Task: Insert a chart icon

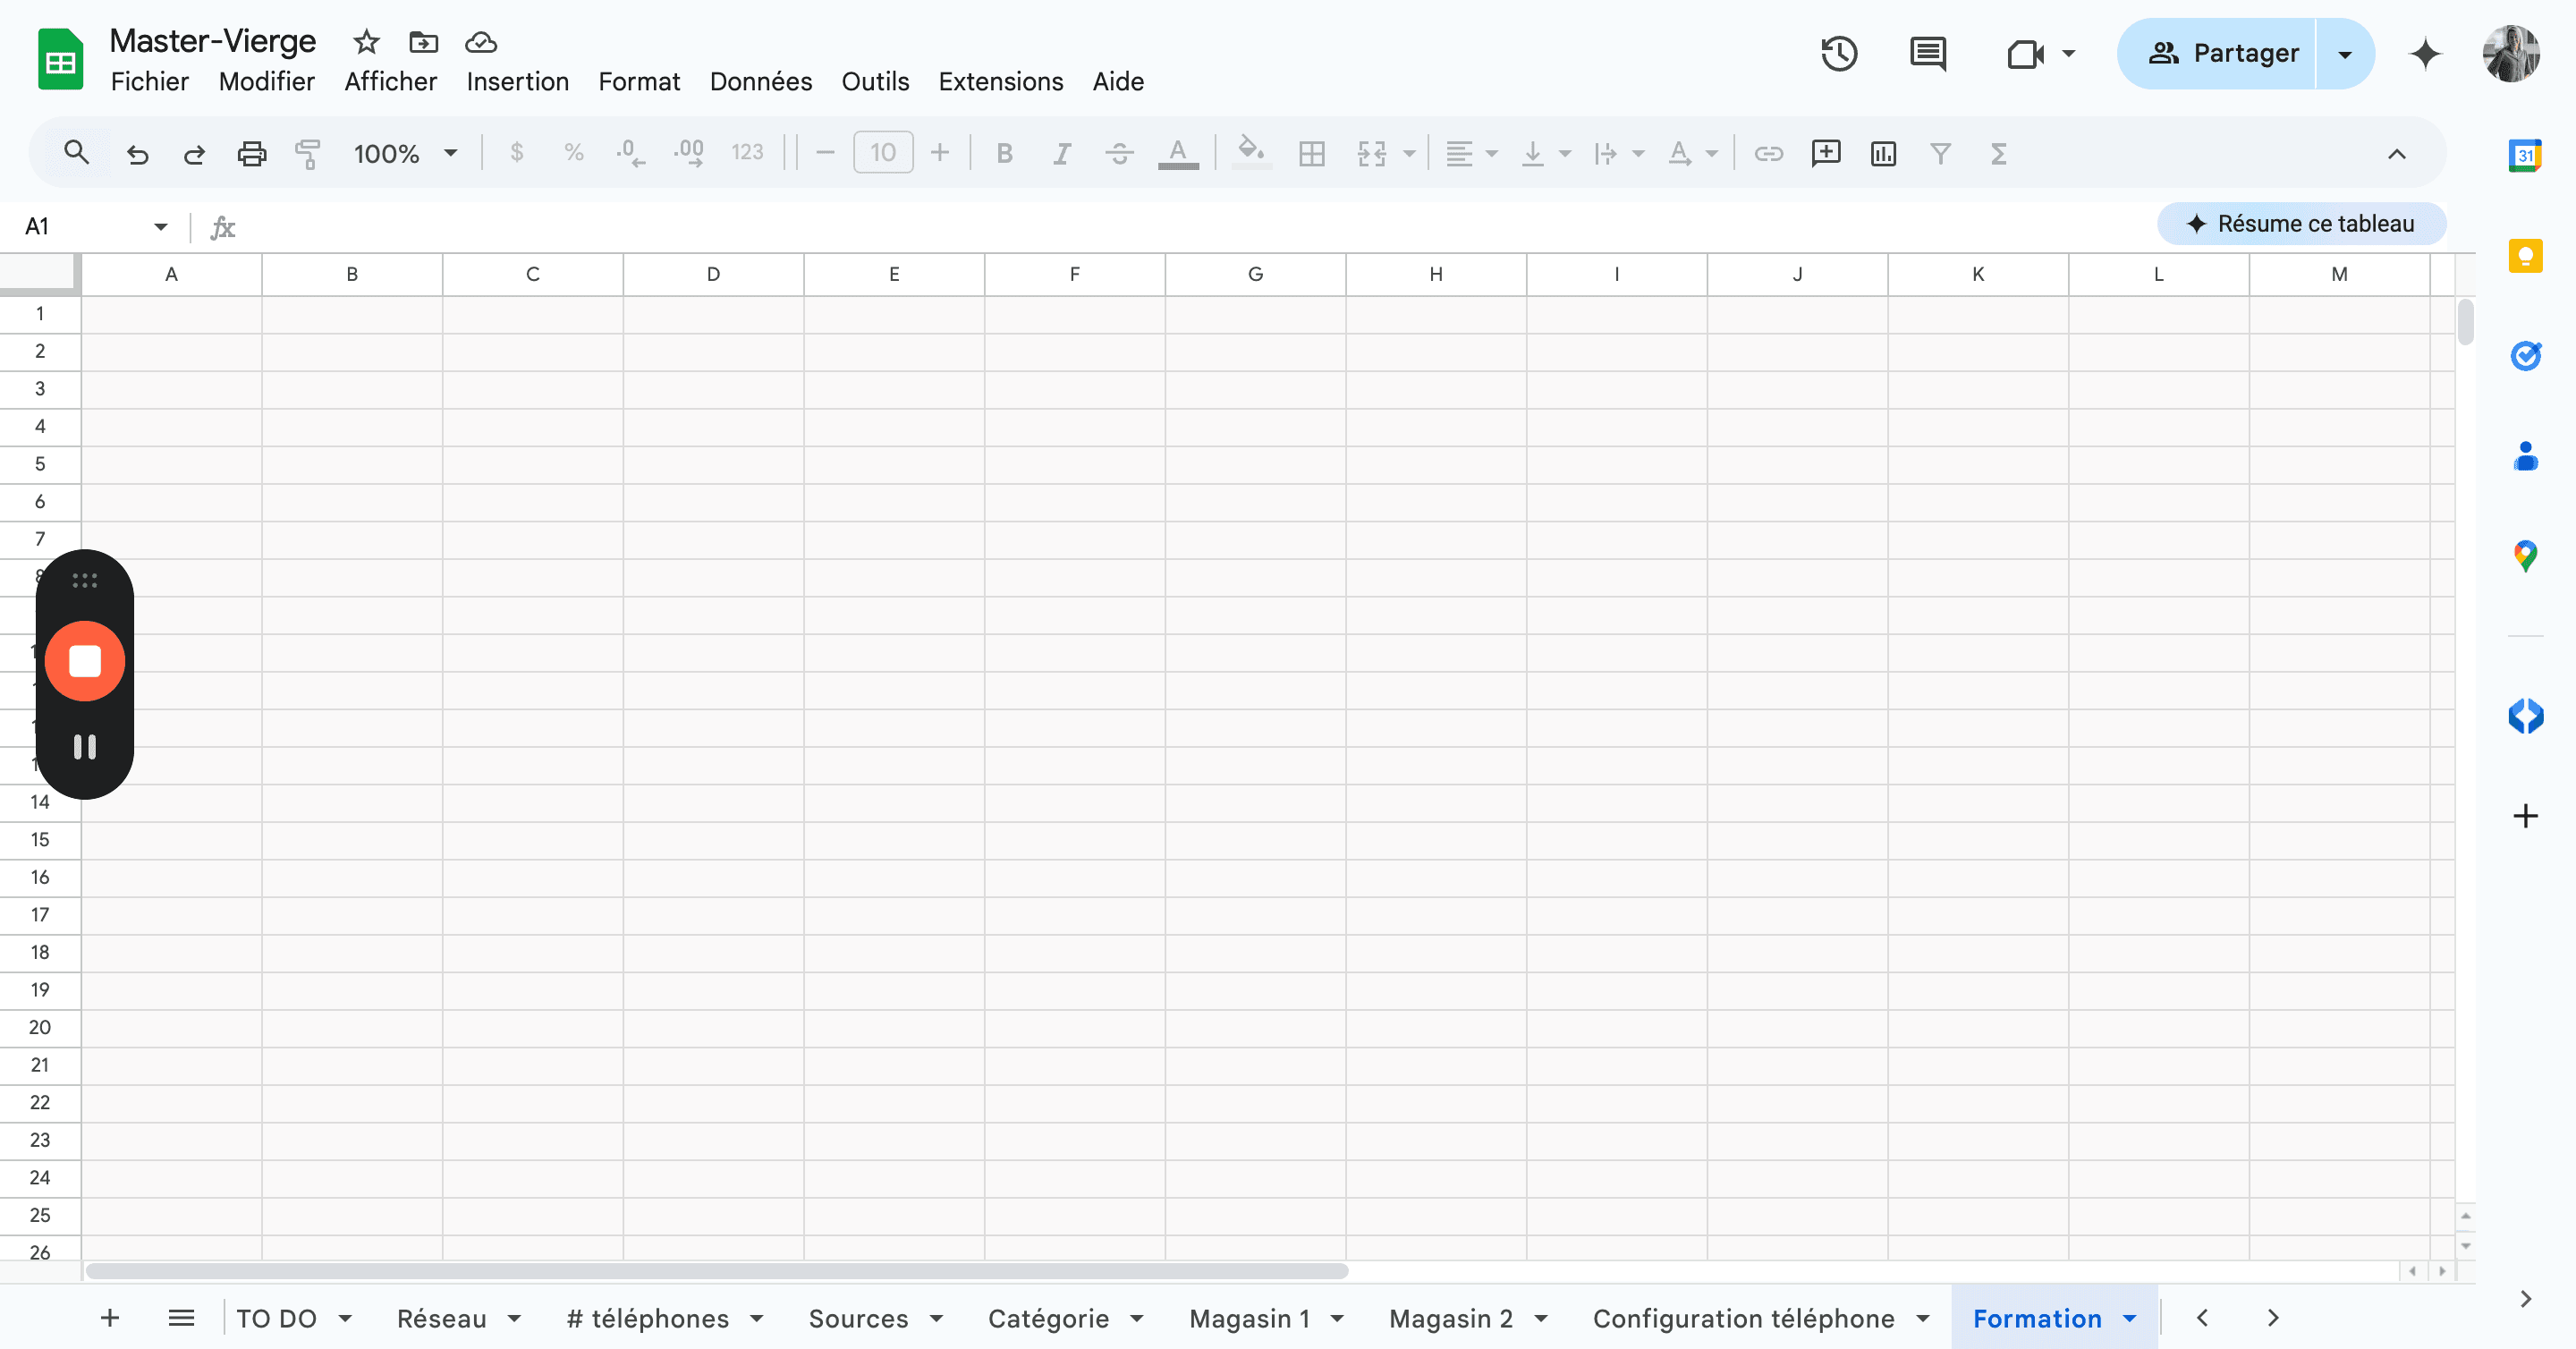Action: [x=1883, y=153]
